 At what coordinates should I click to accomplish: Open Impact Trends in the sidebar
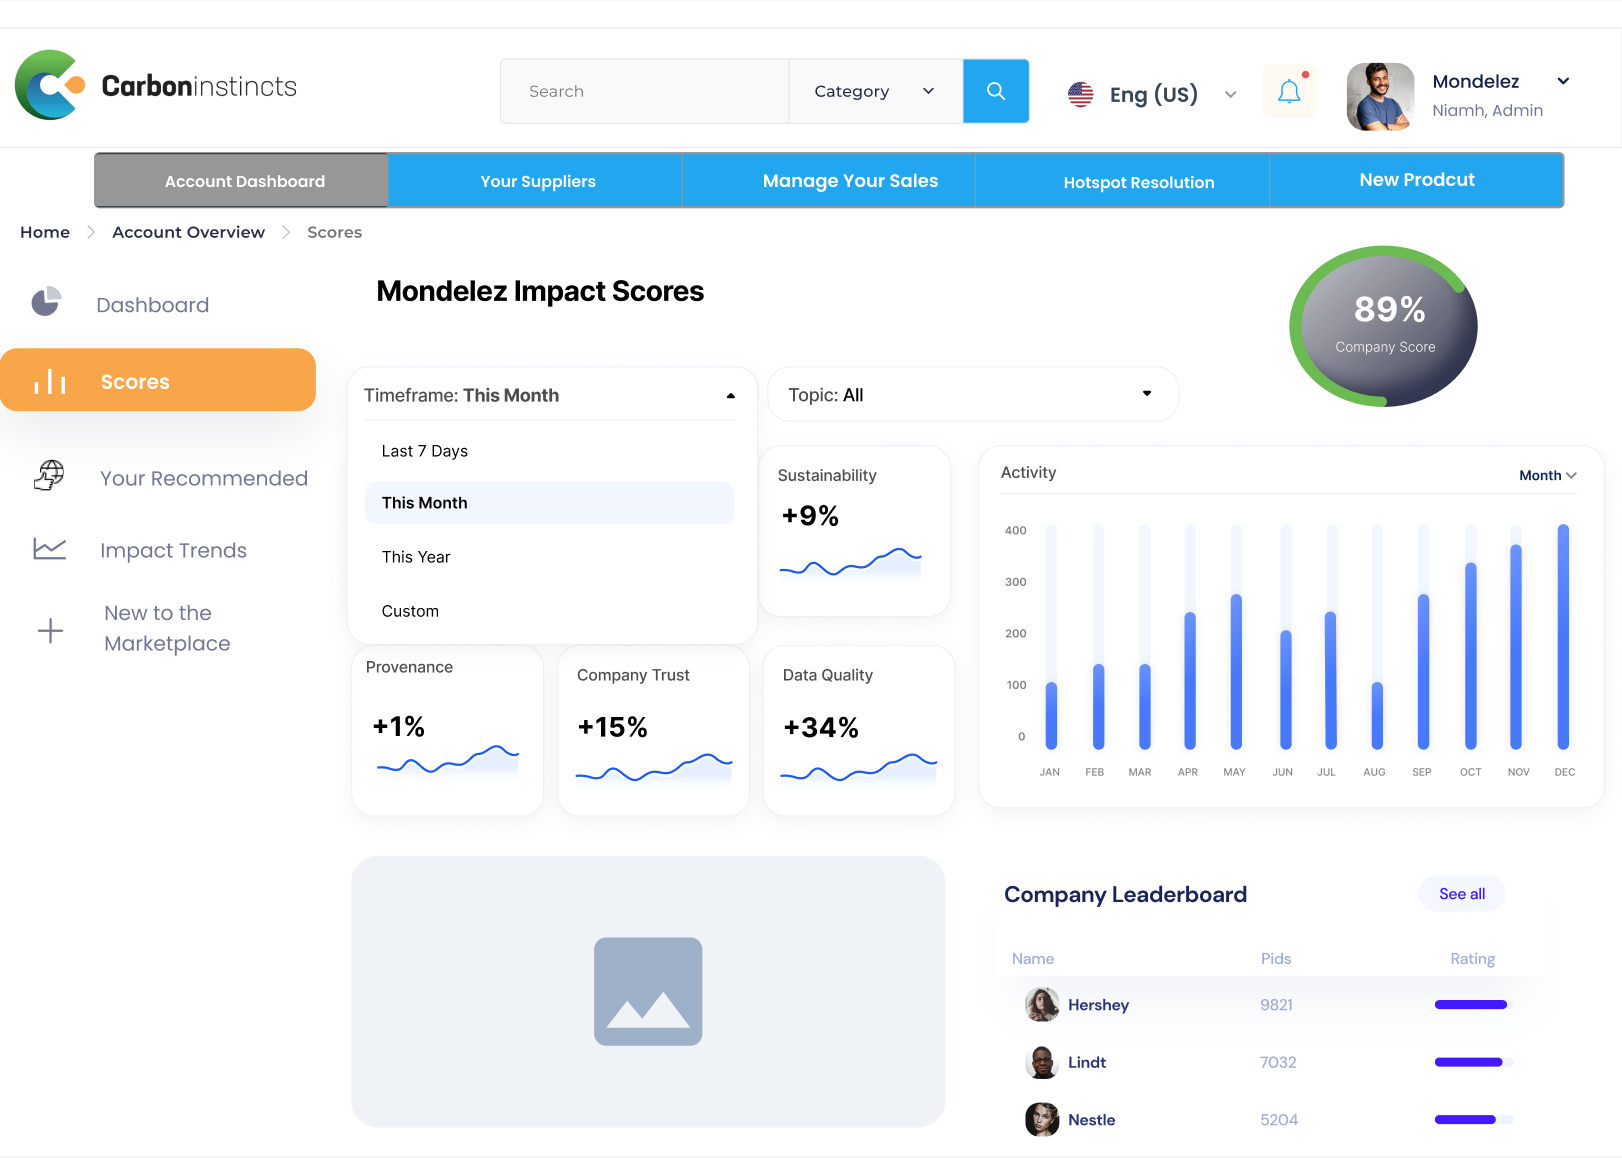point(173,550)
